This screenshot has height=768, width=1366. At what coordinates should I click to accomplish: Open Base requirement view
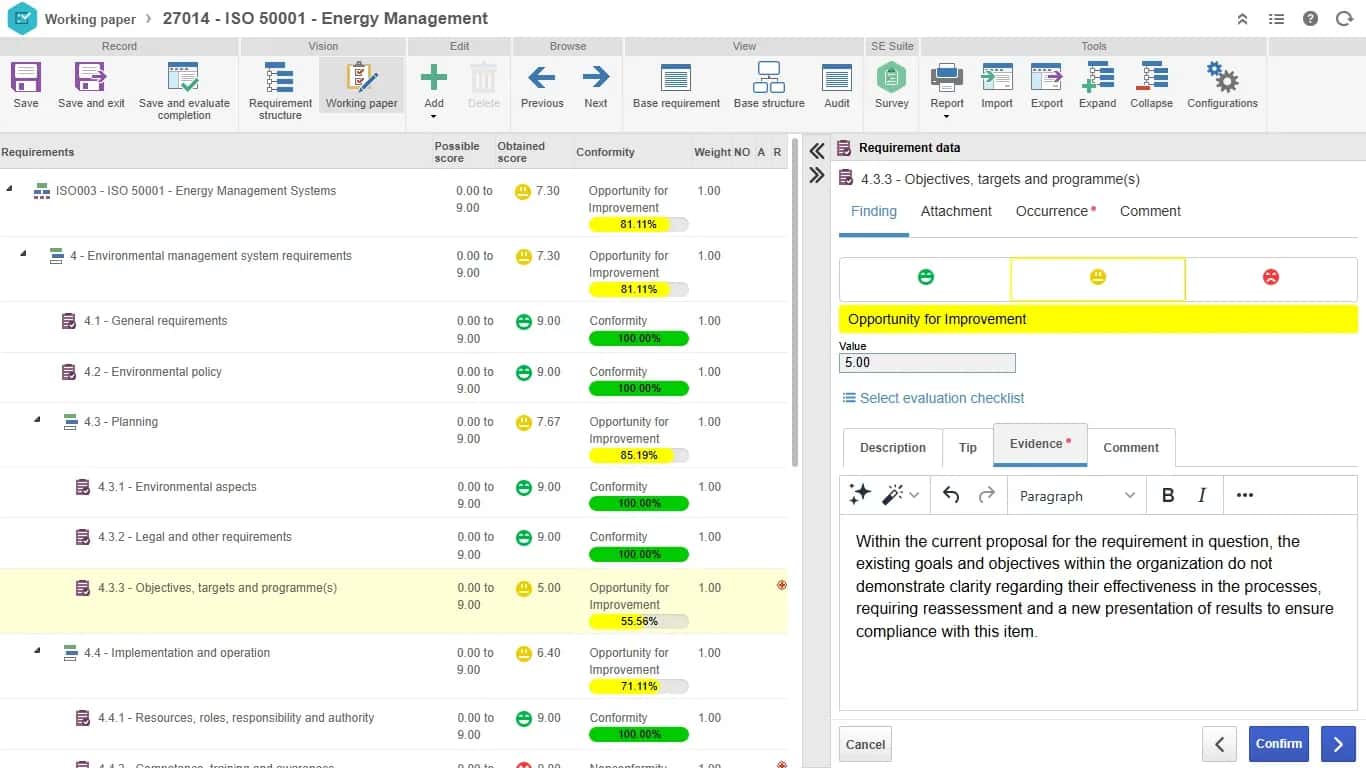pyautogui.click(x=676, y=85)
